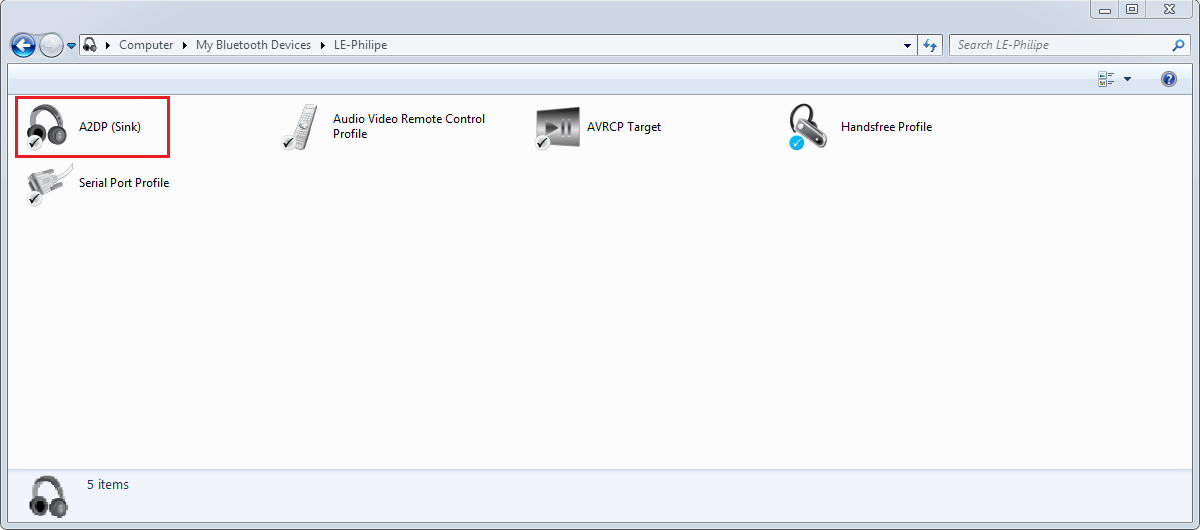Viewport: 1200px width, 530px height.
Task: Click the AVRCP Target label
Action: tap(624, 127)
